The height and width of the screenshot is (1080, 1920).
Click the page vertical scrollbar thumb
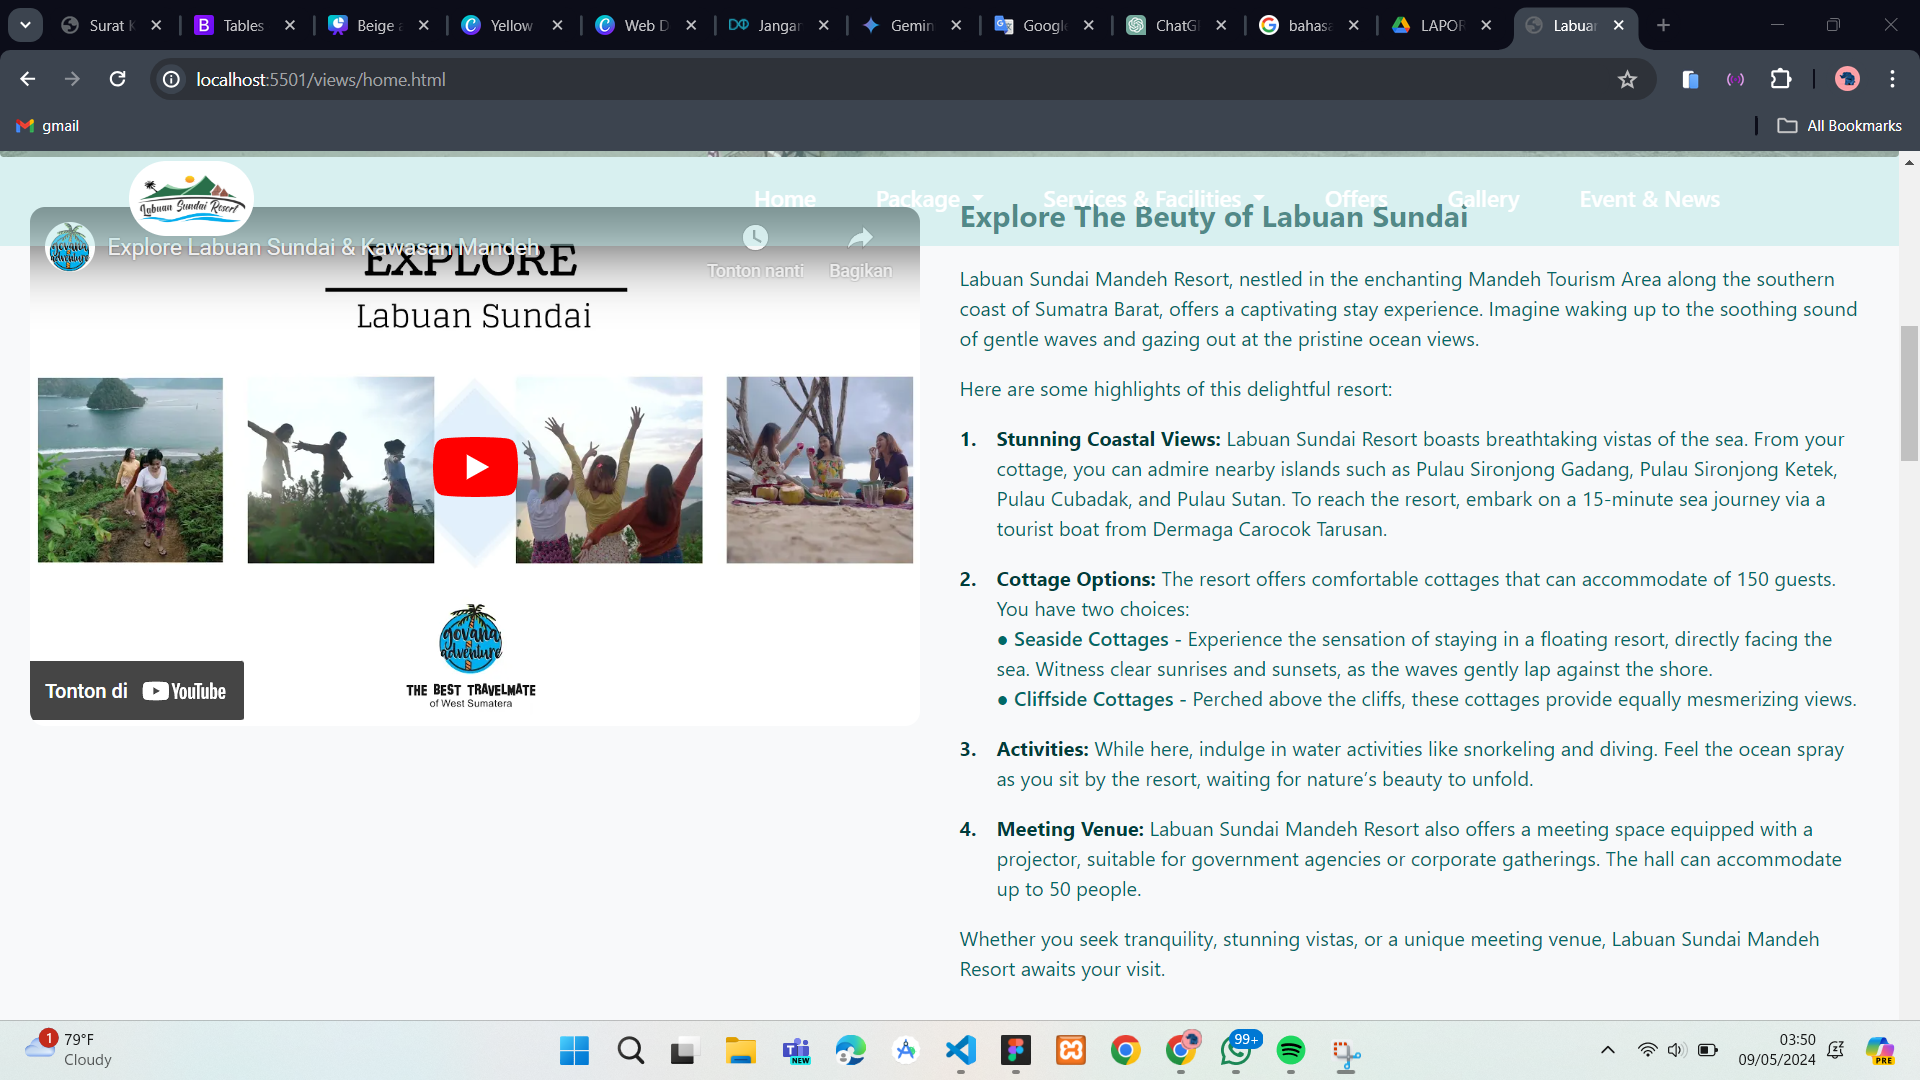click(x=1910, y=393)
